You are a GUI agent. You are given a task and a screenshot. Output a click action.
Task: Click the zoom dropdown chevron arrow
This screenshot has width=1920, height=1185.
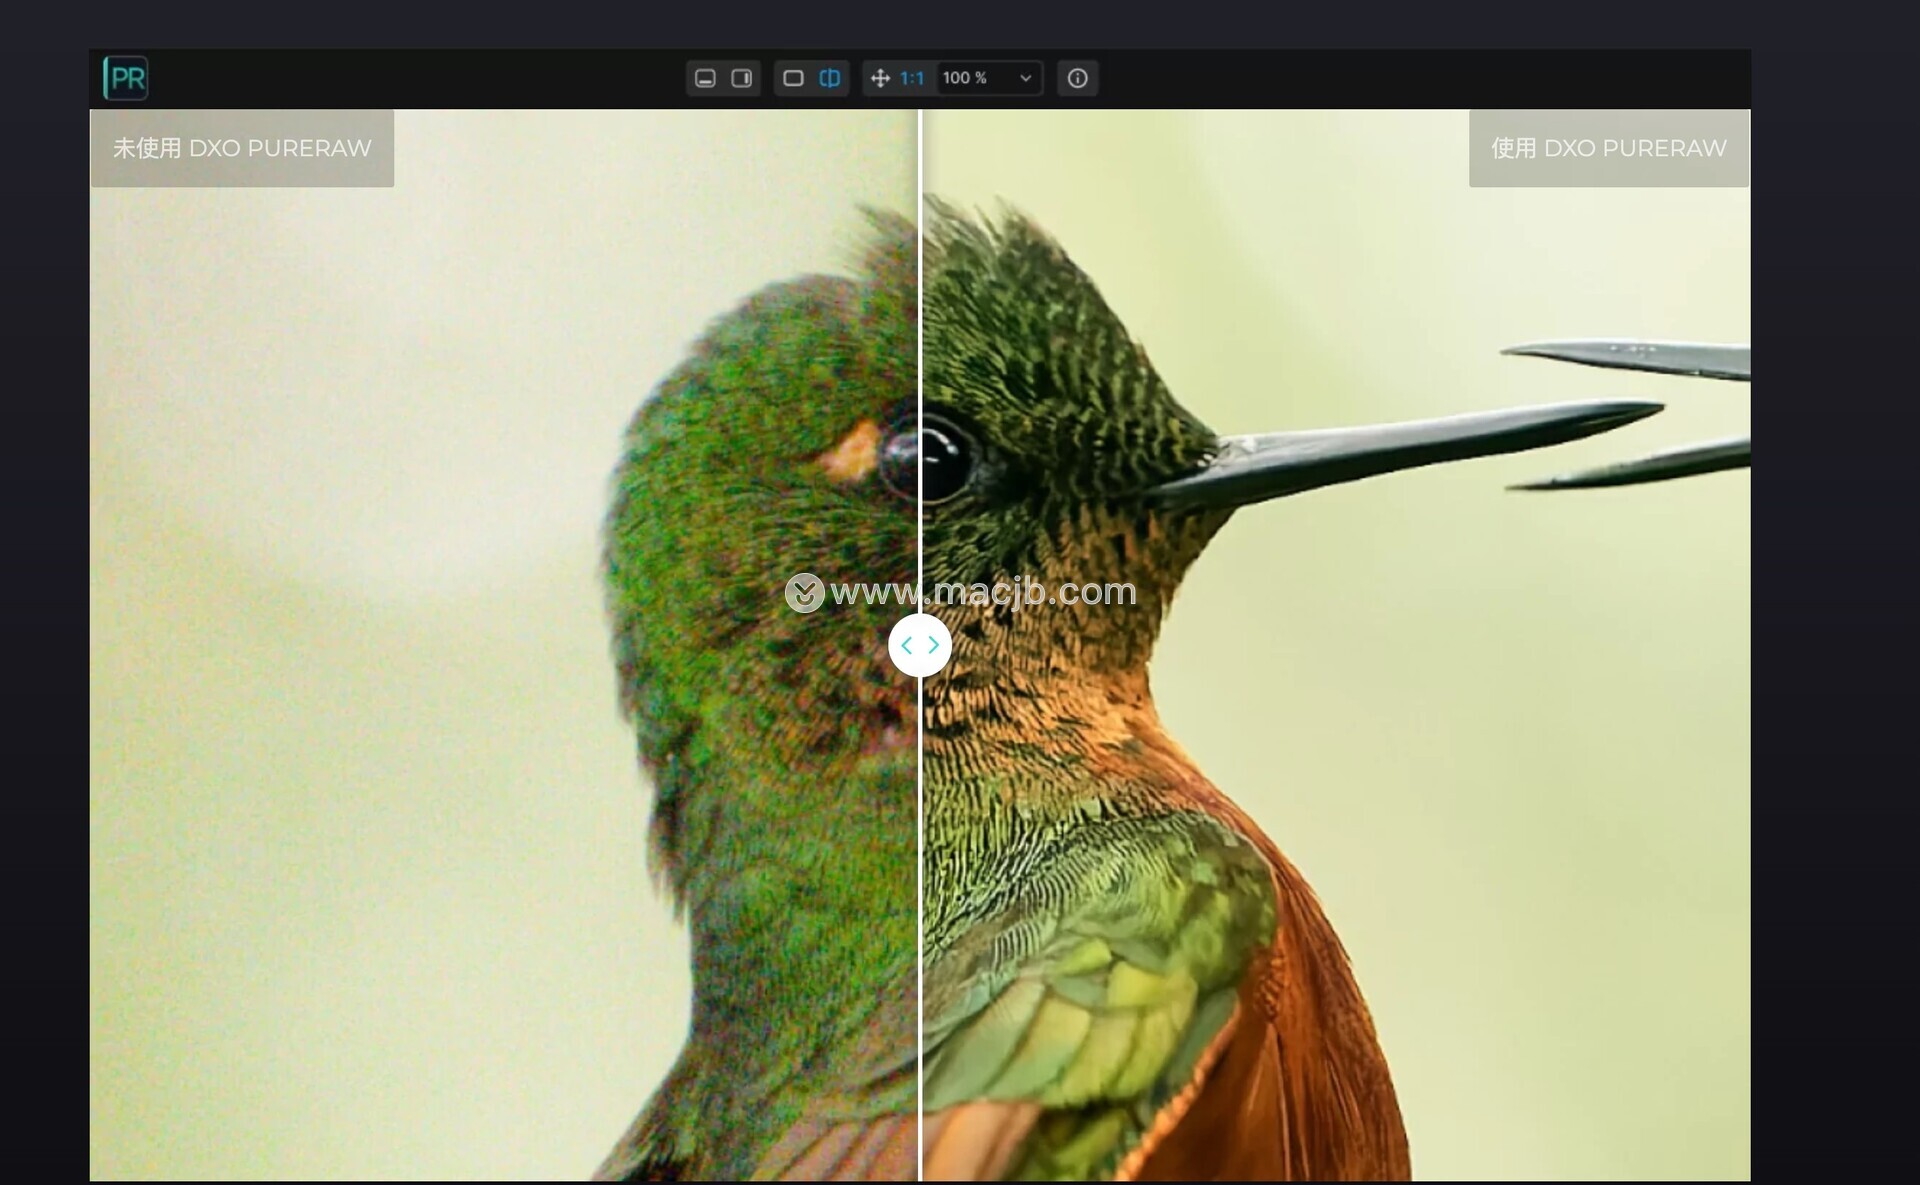click(1025, 78)
